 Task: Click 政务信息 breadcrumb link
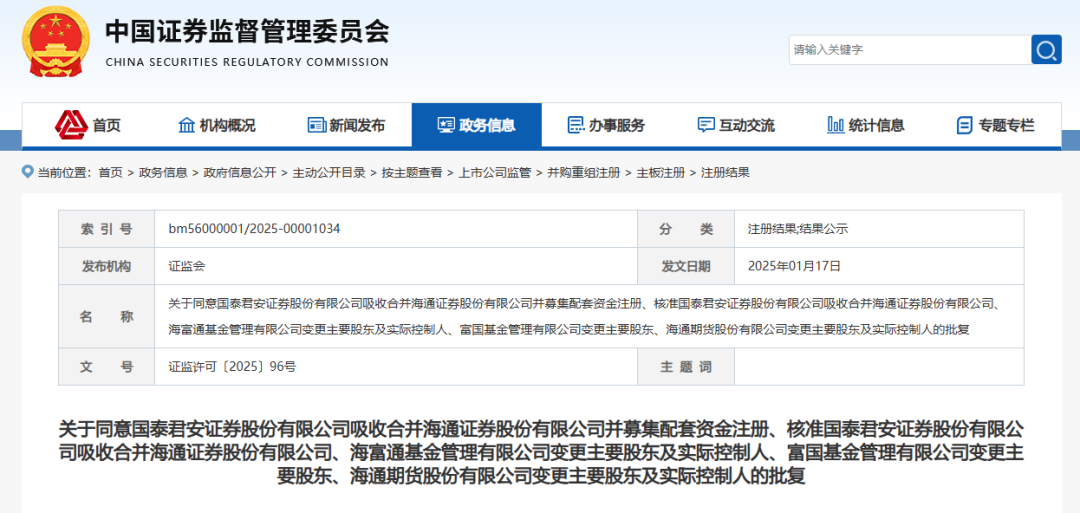pos(163,173)
